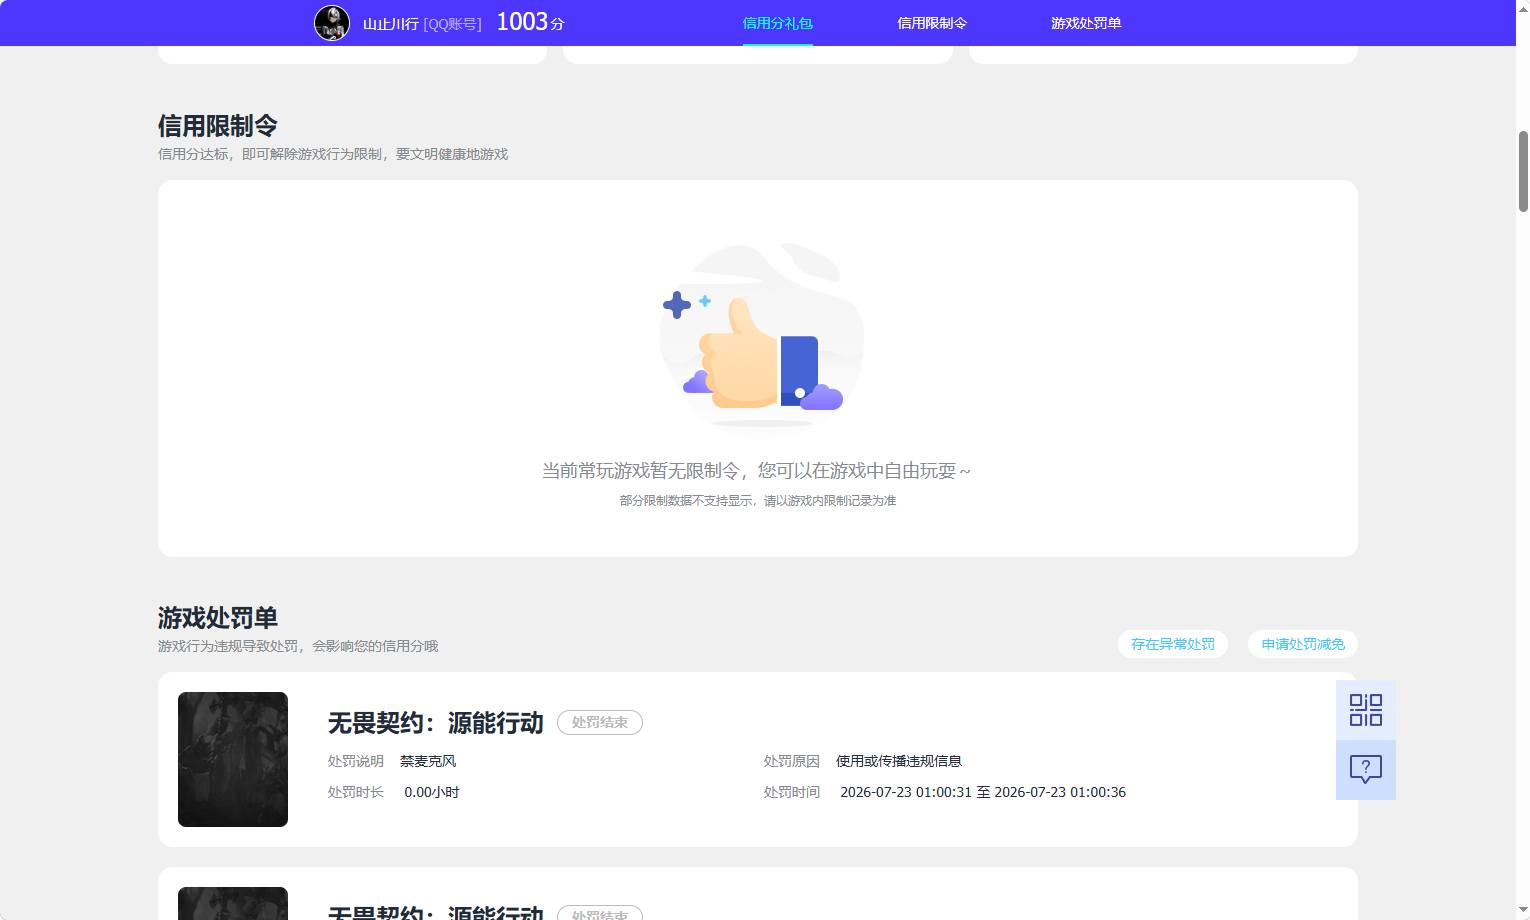Click the 游戏处罚单 section heading
Viewport: 1530px width, 920px height.
[218, 618]
